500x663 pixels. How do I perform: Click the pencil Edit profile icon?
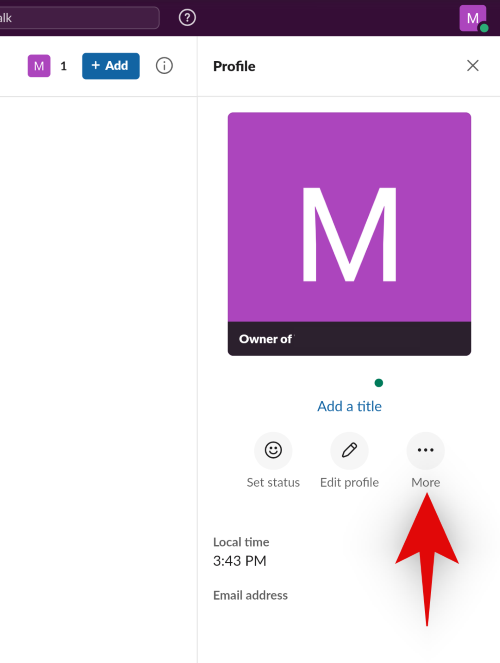(350, 450)
